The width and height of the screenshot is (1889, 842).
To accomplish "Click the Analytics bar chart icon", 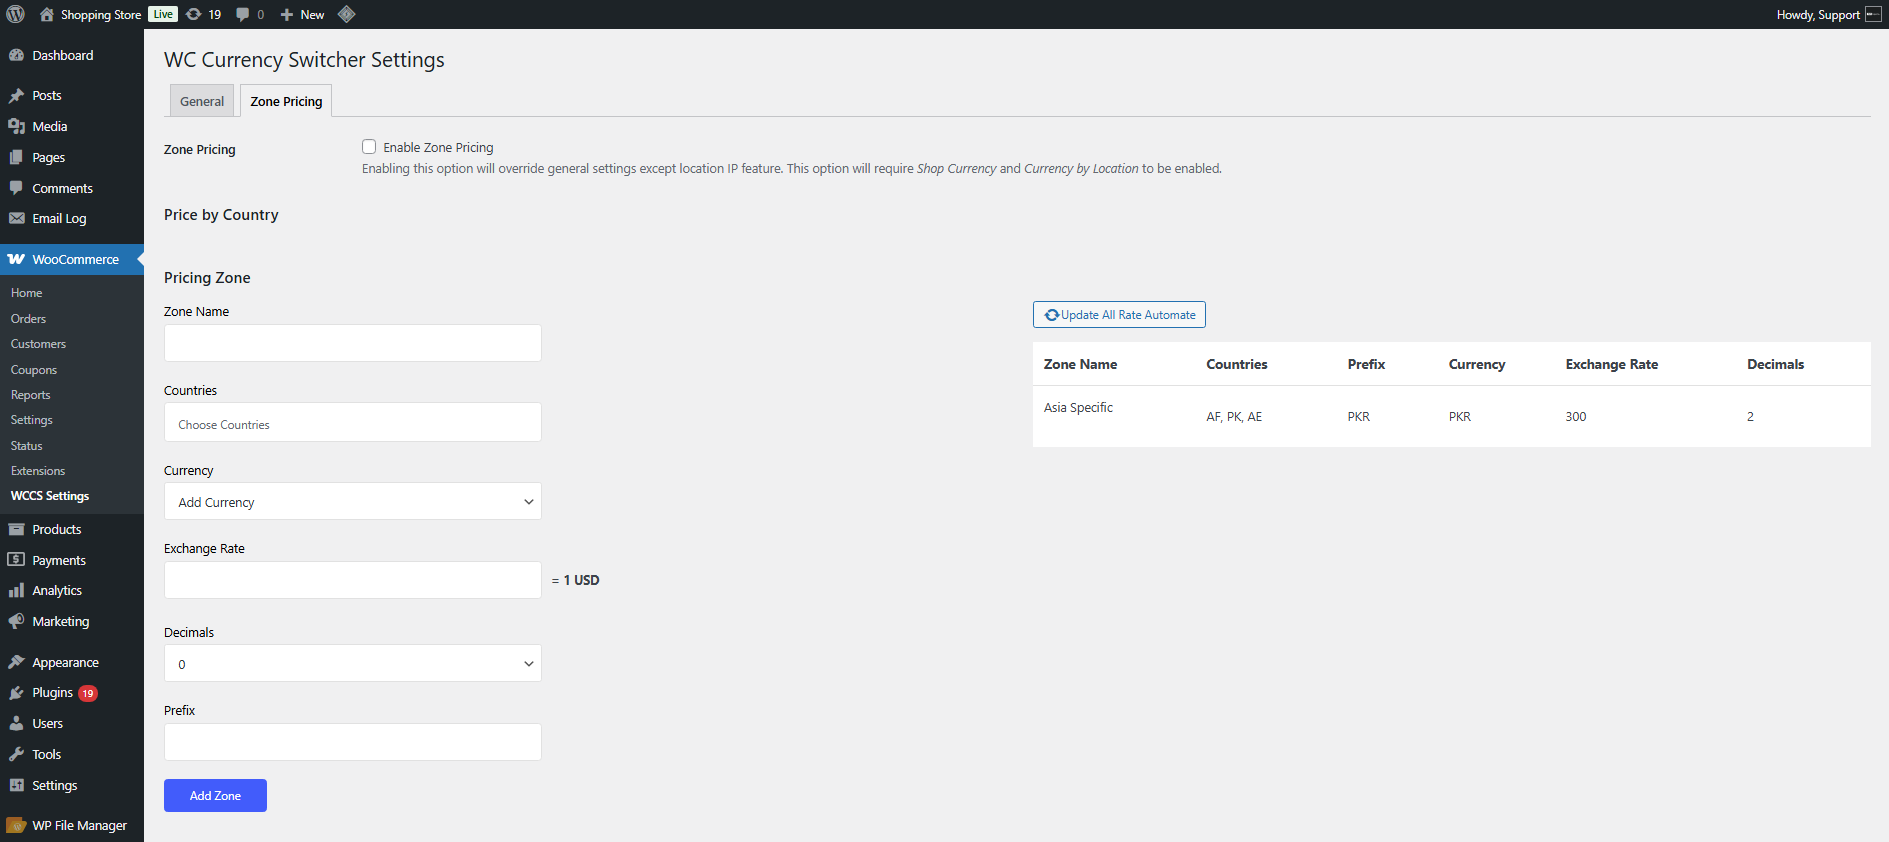I will [x=16, y=590].
